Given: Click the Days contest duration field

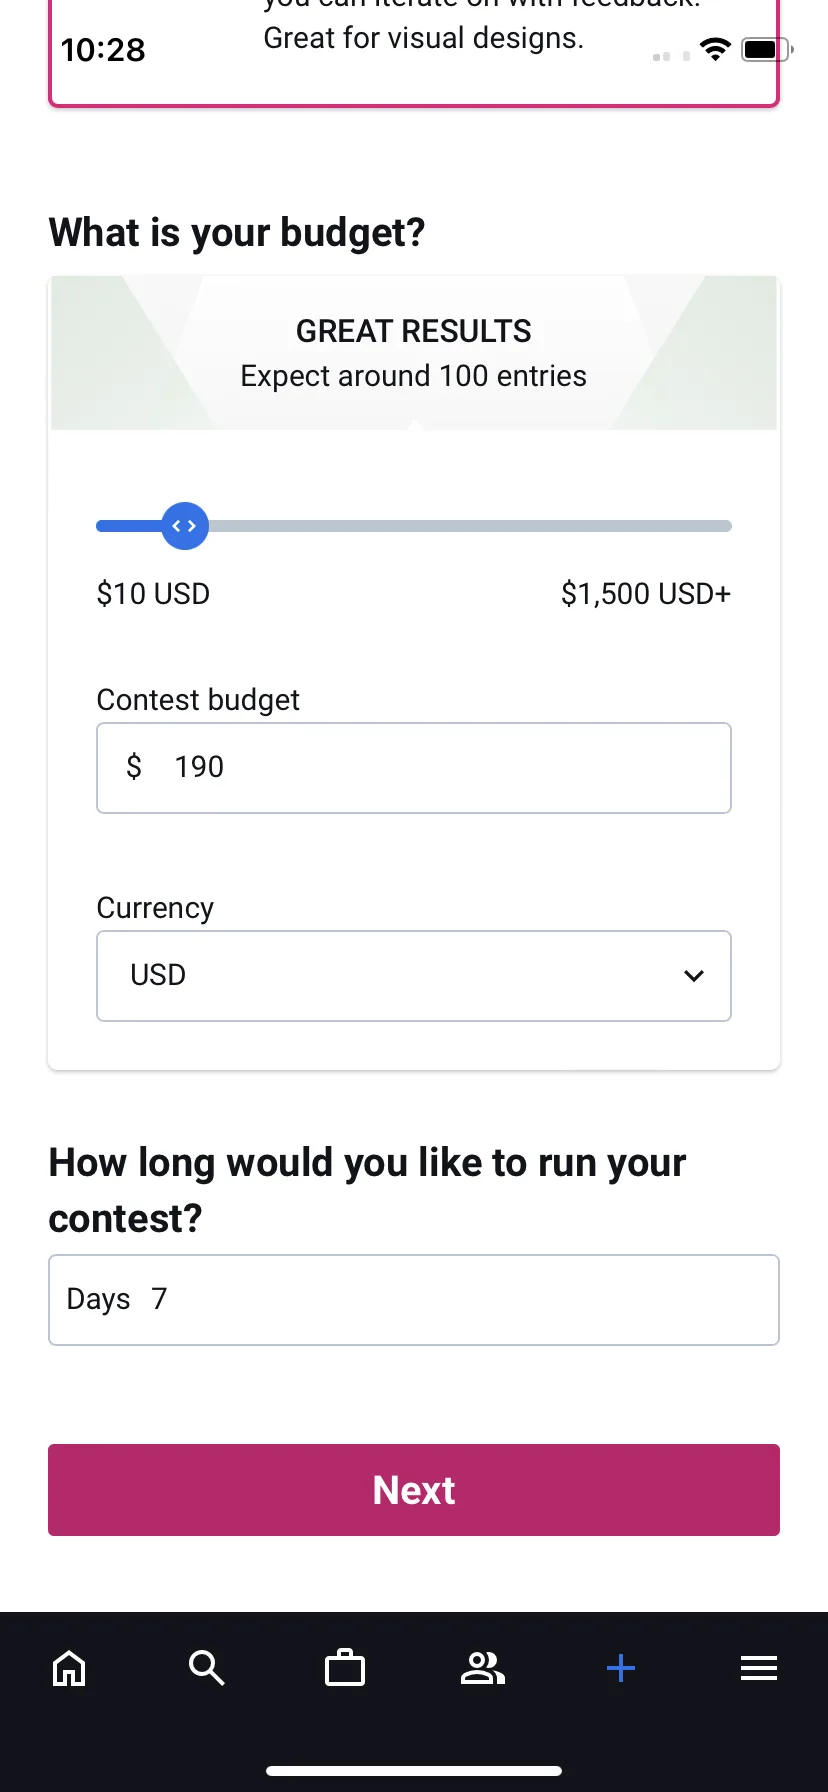Looking at the screenshot, I should [x=414, y=1300].
